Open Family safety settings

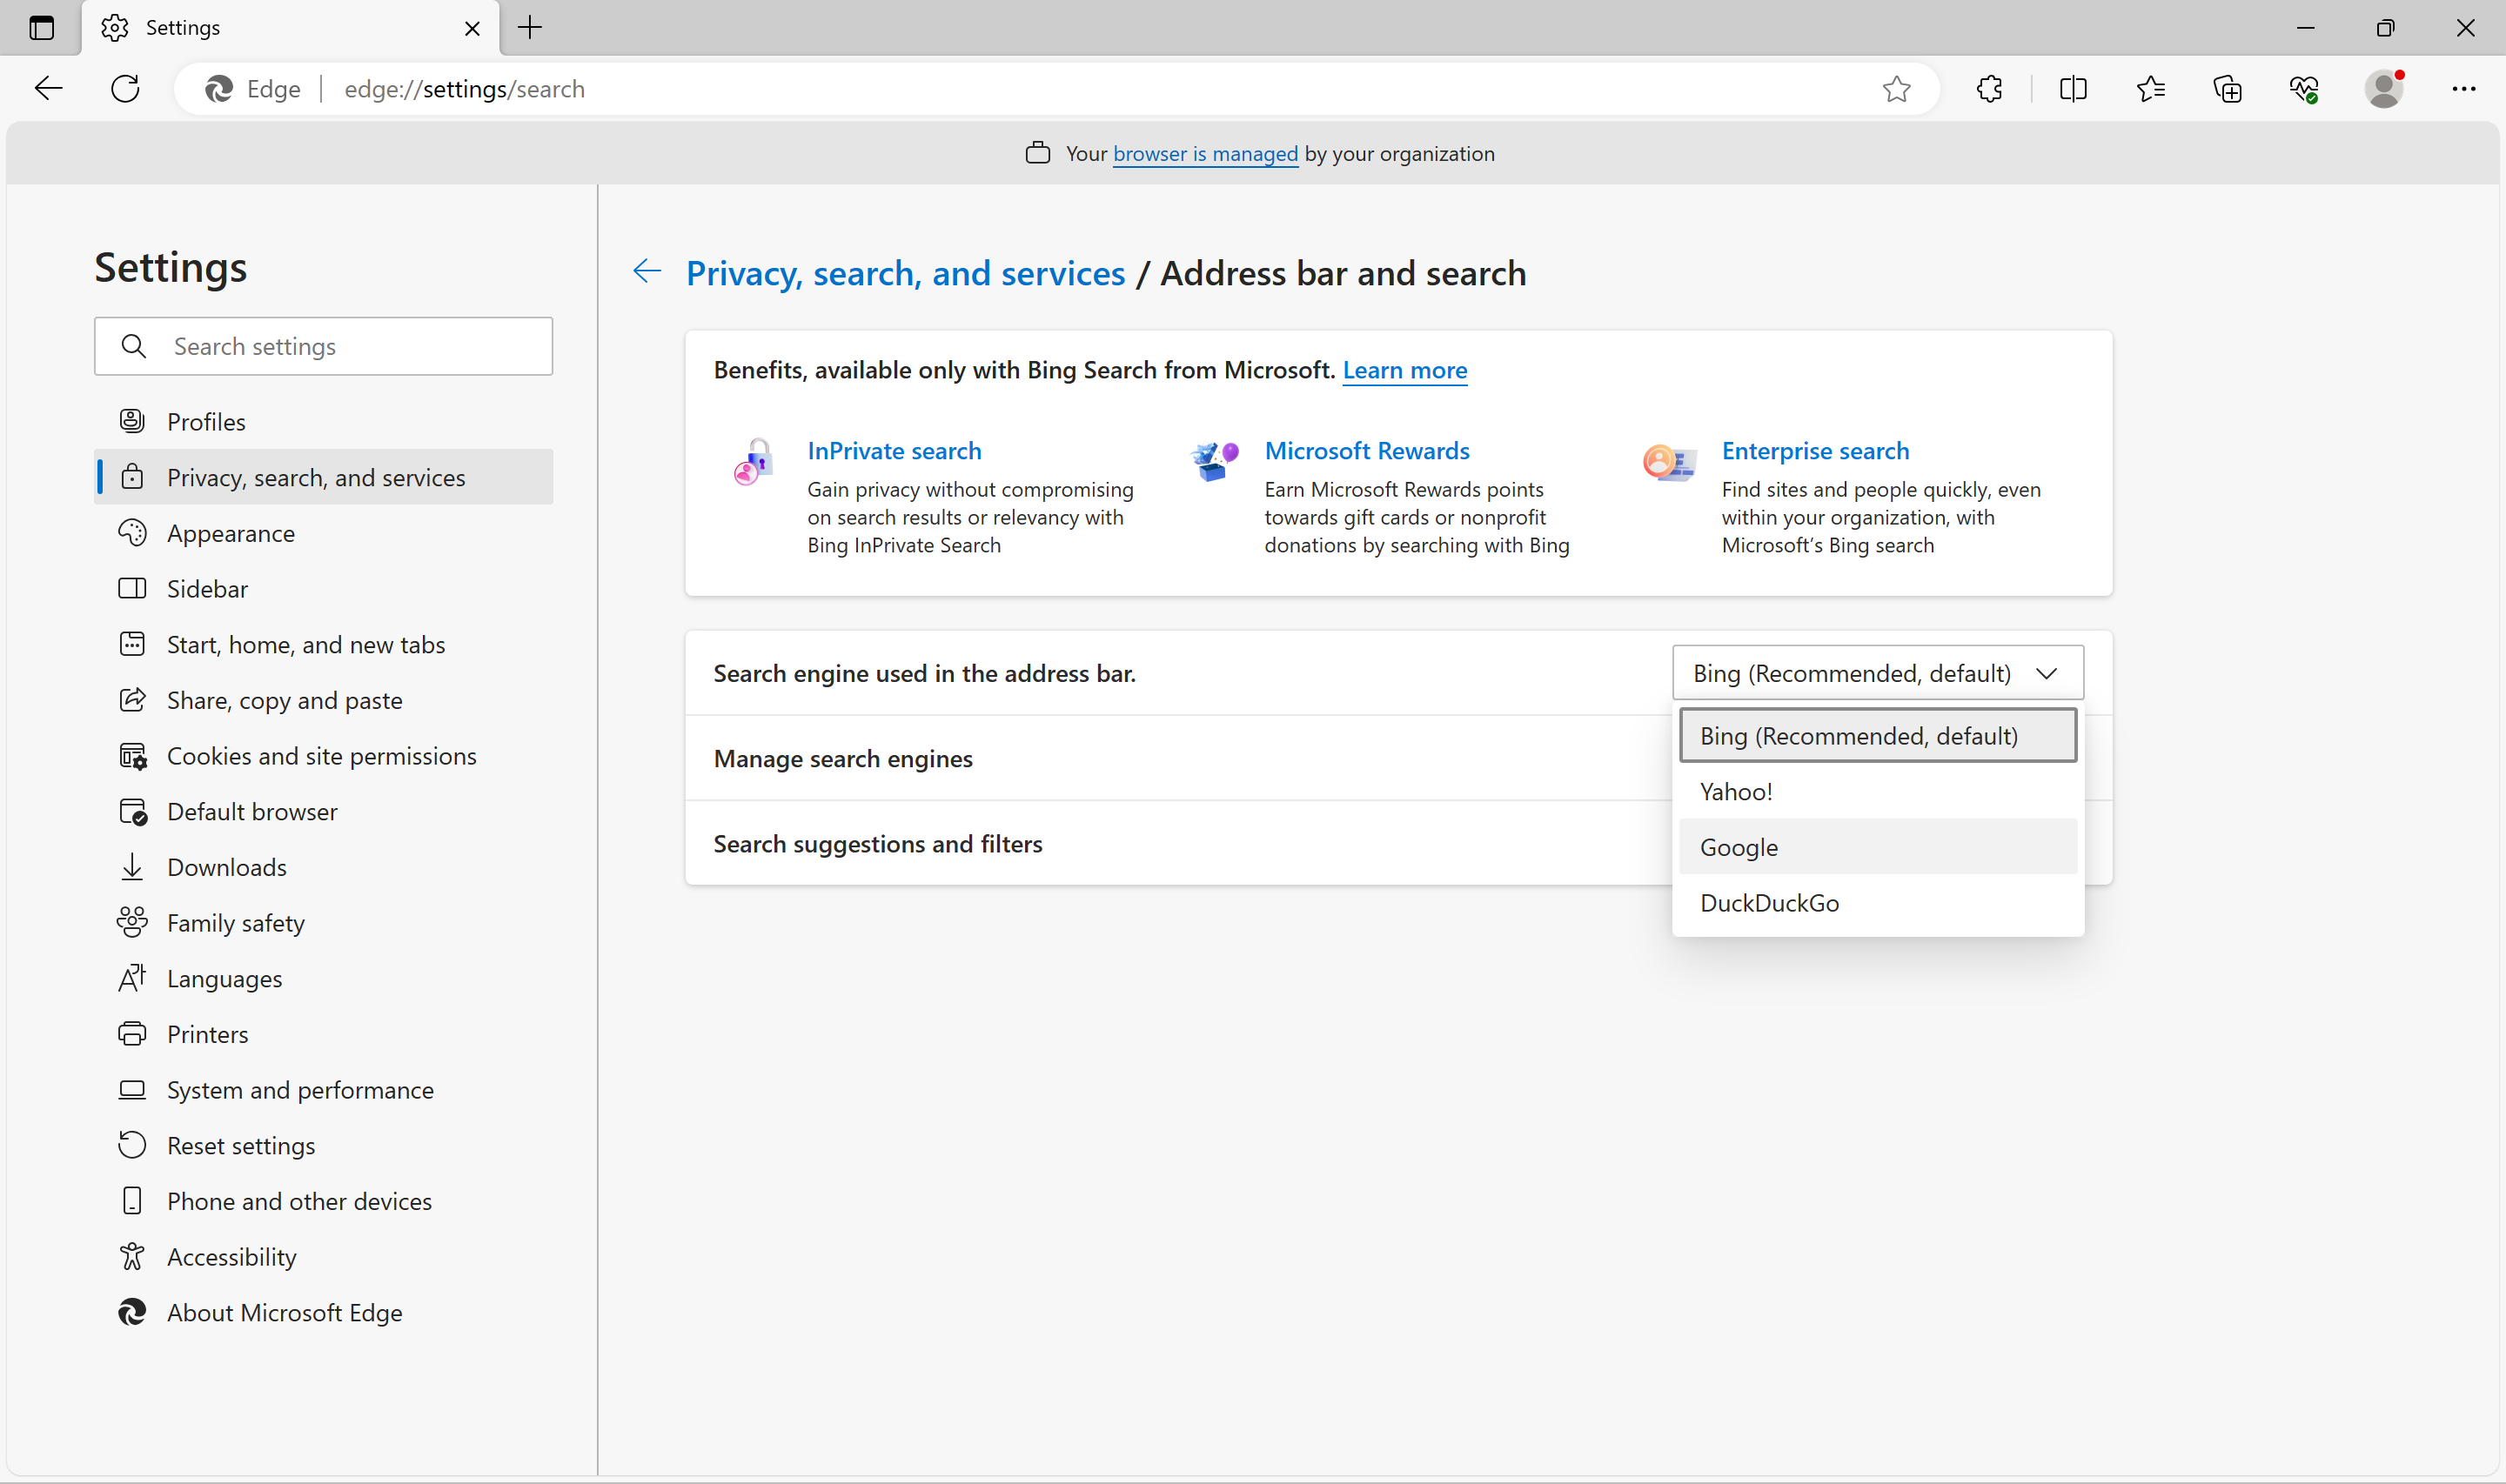(323, 922)
